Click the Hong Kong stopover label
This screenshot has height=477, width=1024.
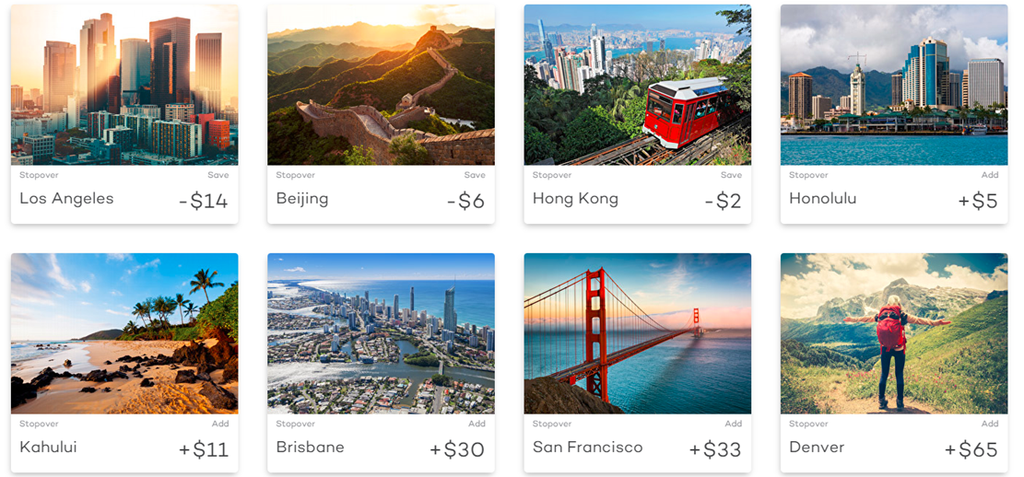575,199
